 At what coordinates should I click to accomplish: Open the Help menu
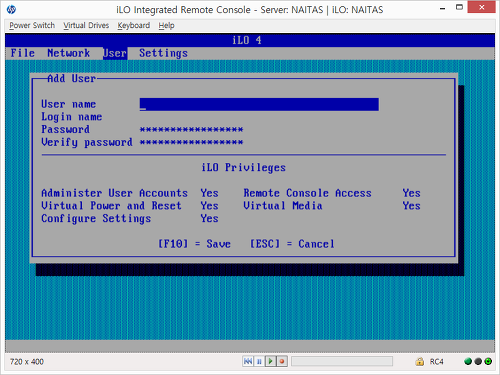(x=166, y=25)
